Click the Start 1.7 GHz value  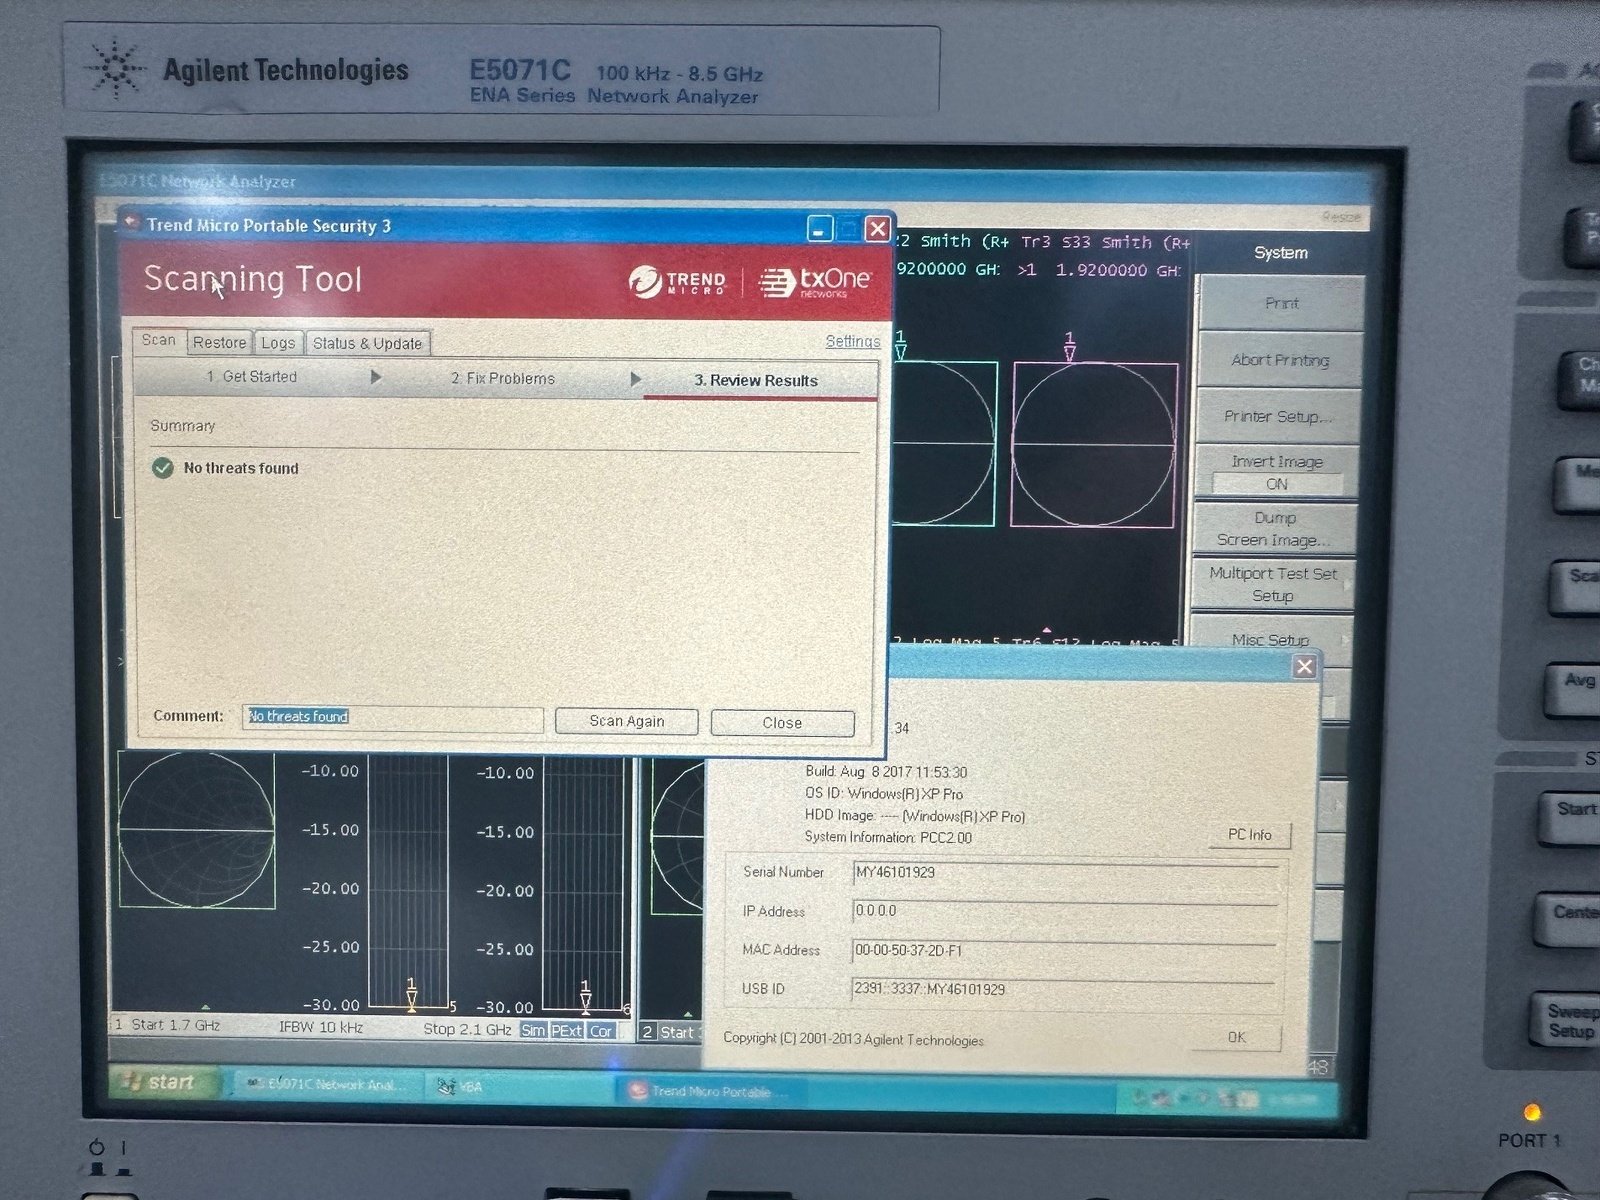pos(175,1025)
